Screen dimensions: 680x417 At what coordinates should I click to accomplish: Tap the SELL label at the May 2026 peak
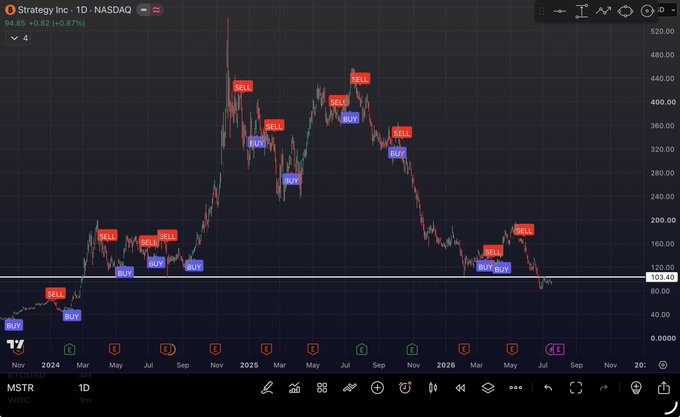click(524, 231)
